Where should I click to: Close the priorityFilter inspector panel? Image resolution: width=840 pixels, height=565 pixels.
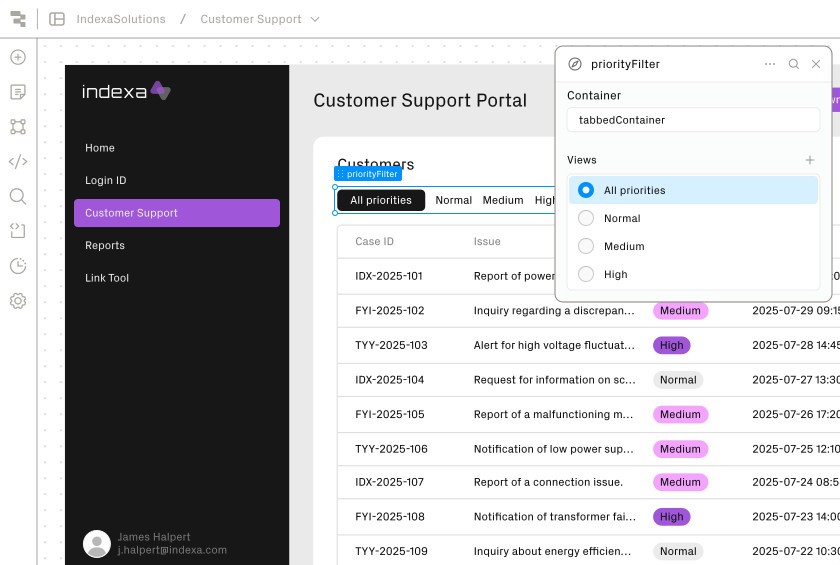tap(816, 64)
